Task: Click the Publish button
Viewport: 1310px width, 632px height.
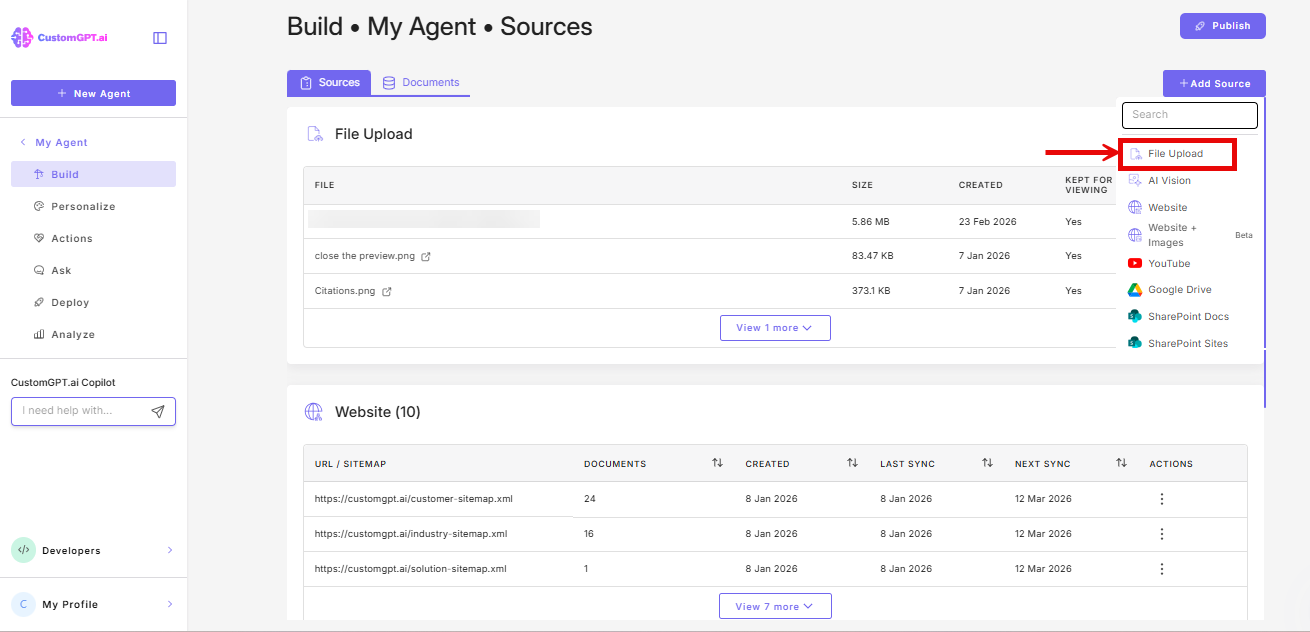Action: click(1222, 26)
